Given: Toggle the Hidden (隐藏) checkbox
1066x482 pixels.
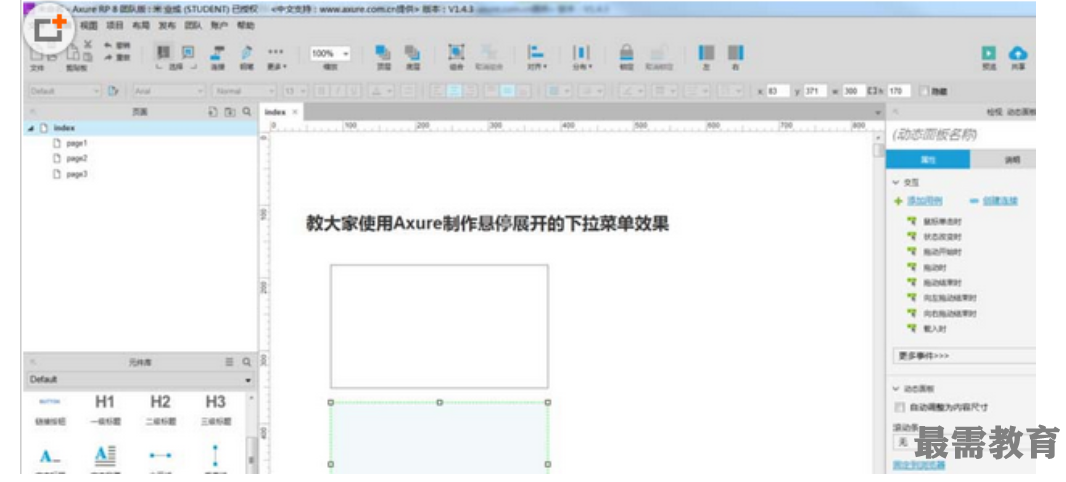Looking at the screenshot, I should tap(925, 90).
